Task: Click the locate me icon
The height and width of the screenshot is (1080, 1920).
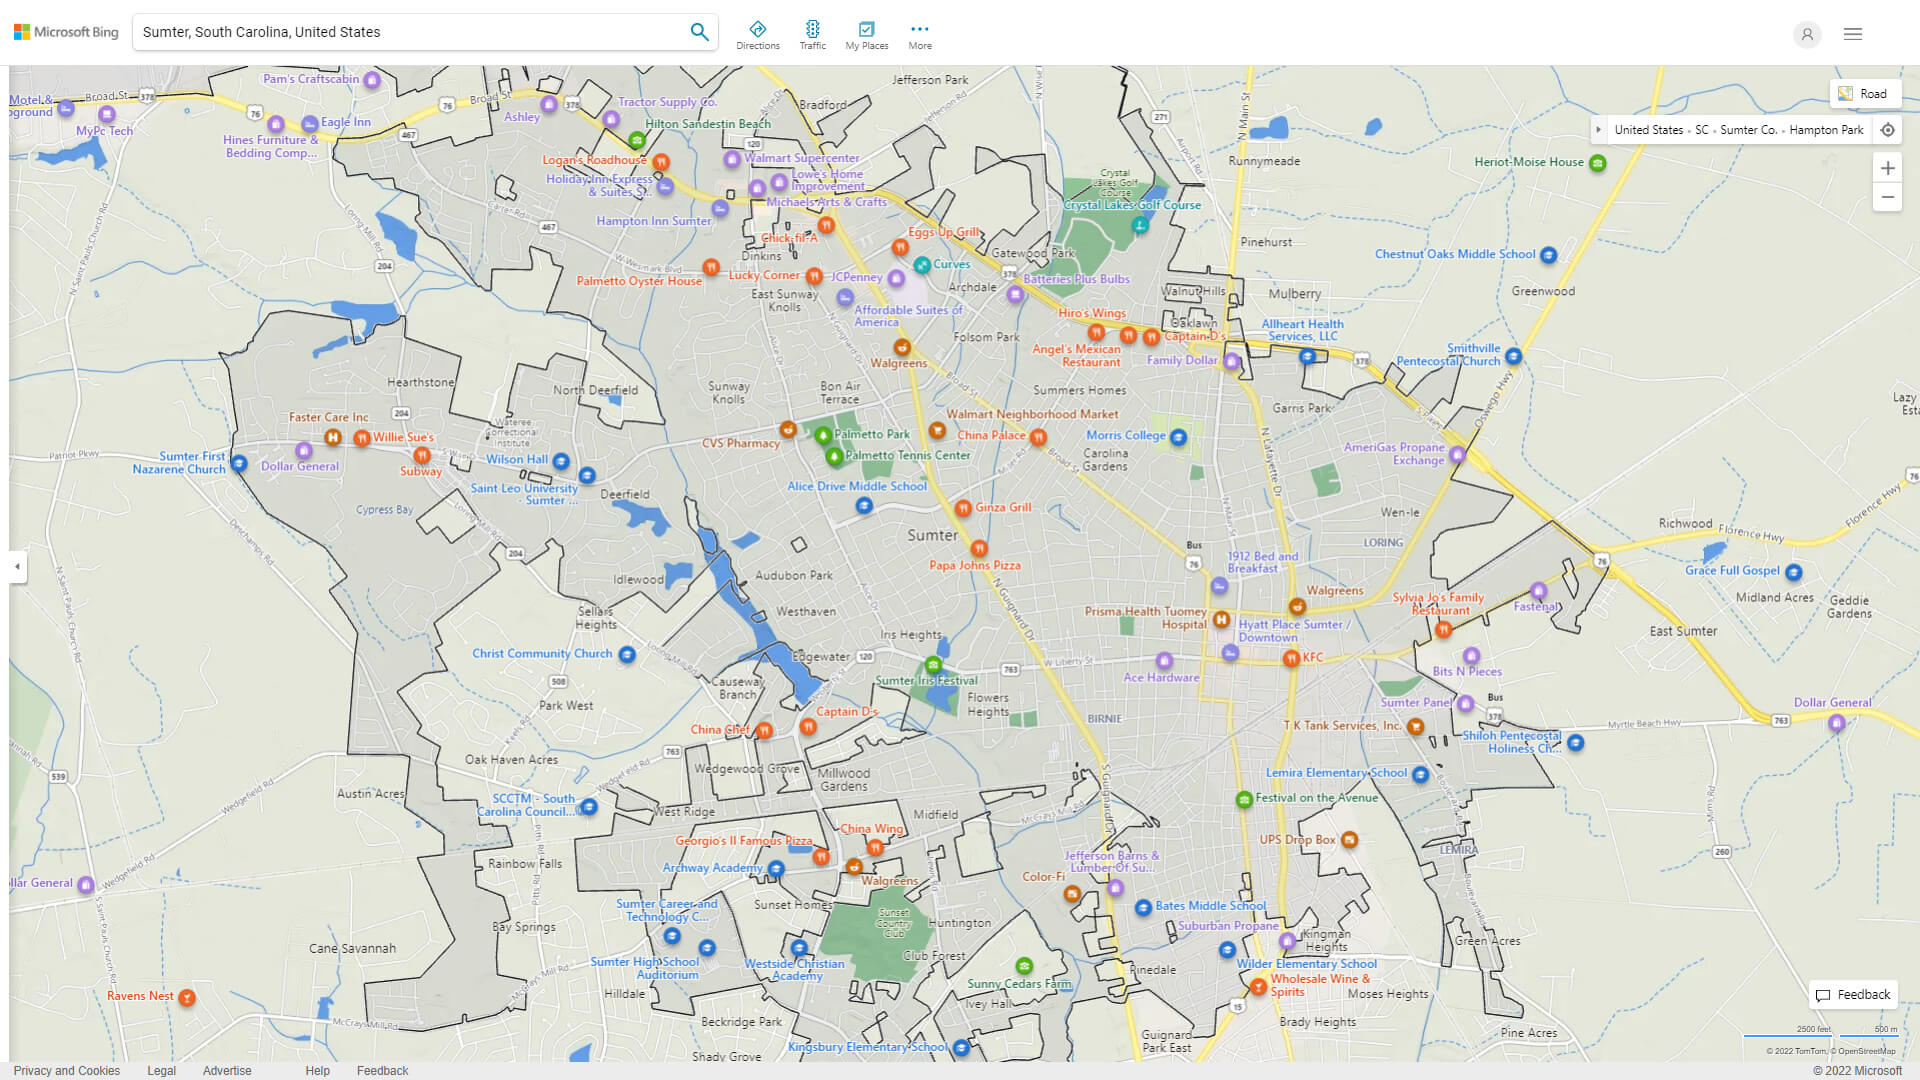Action: point(1887,130)
